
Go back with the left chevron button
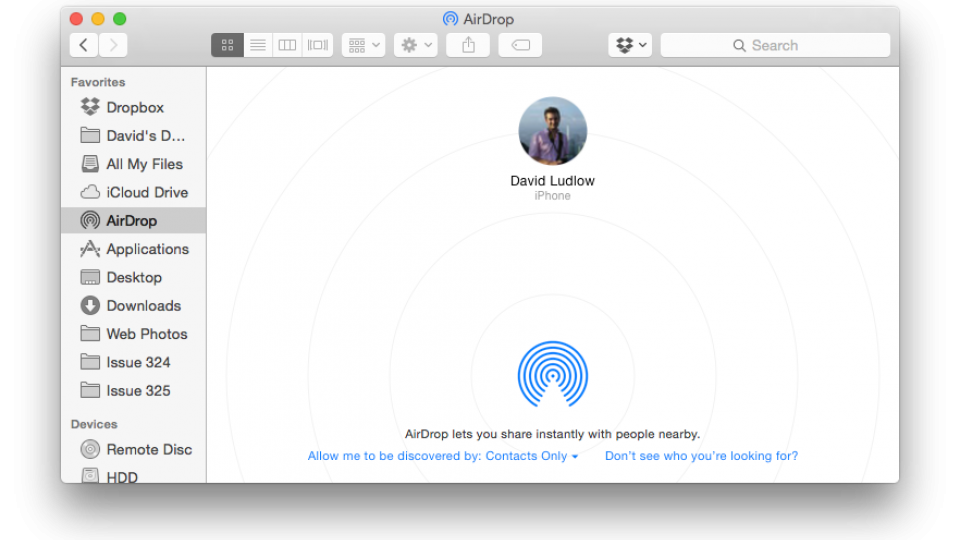[x=84, y=45]
